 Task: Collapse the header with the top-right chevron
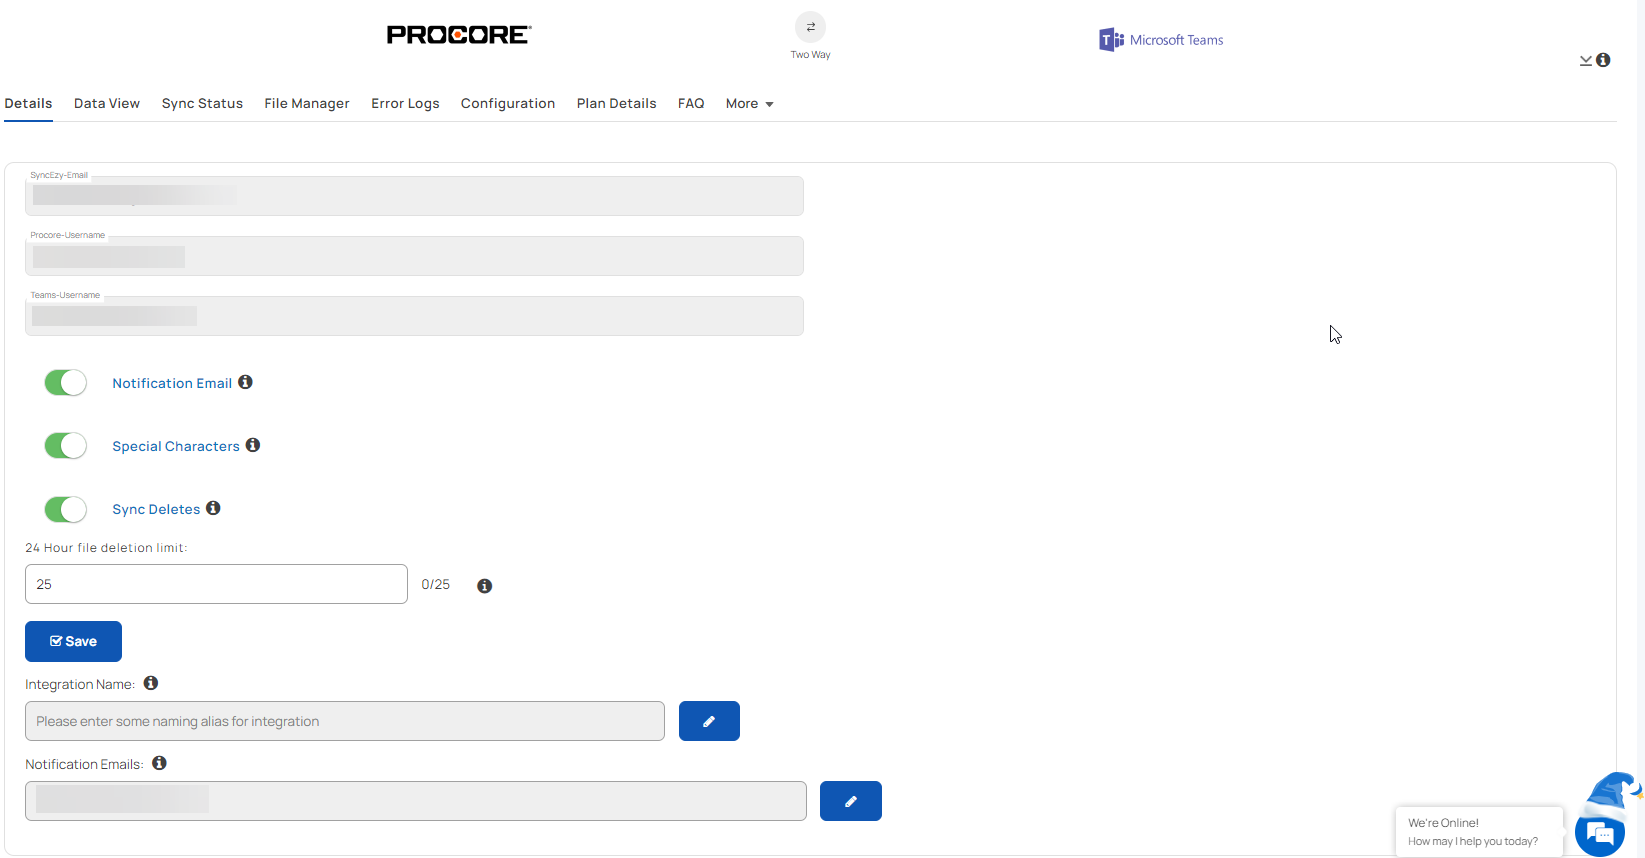[x=1585, y=61]
